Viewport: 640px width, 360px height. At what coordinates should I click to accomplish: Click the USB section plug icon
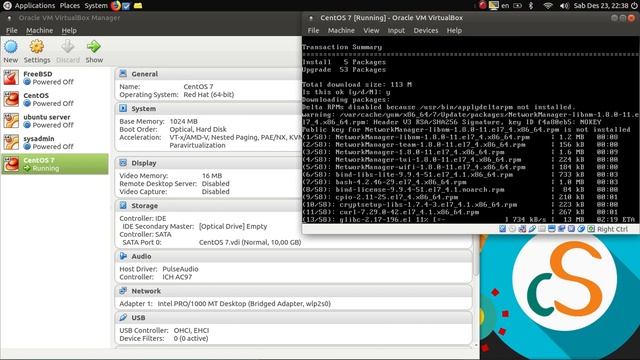tap(123, 317)
